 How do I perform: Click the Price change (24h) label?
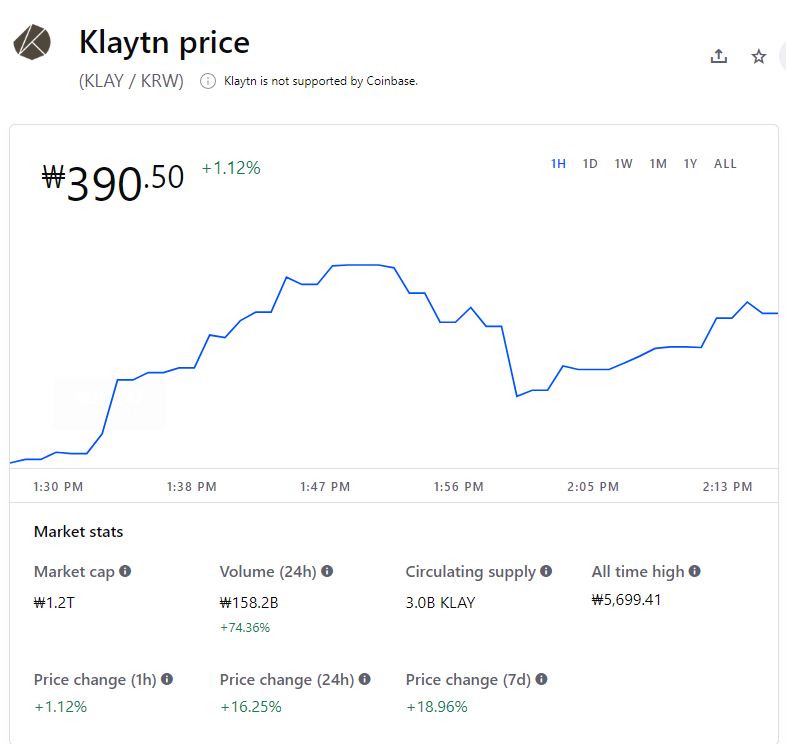tap(287, 680)
